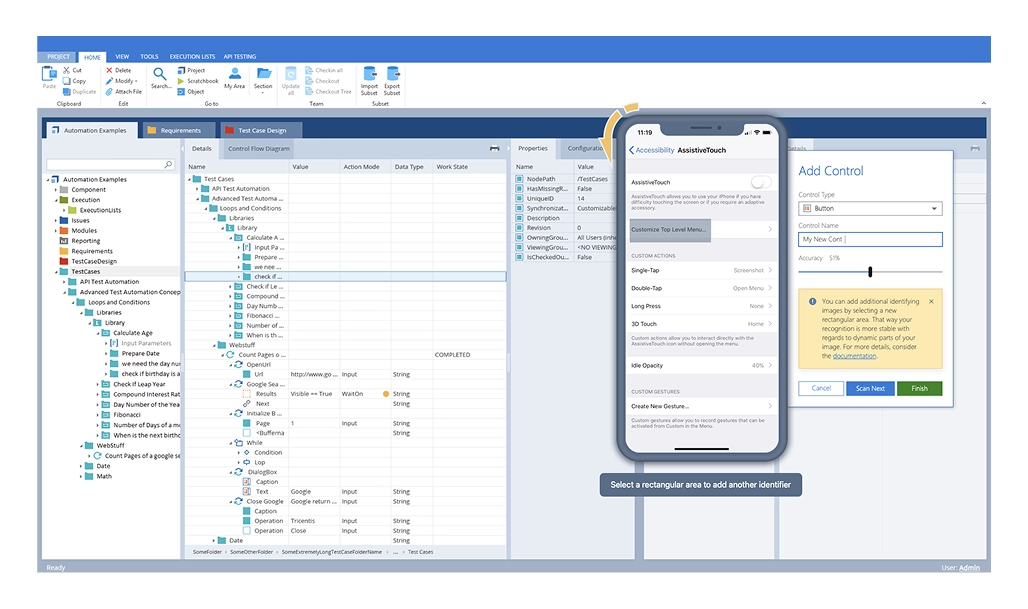Dismiss the yellow info message with X
The height and width of the screenshot is (609, 1028).
[x=931, y=301]
